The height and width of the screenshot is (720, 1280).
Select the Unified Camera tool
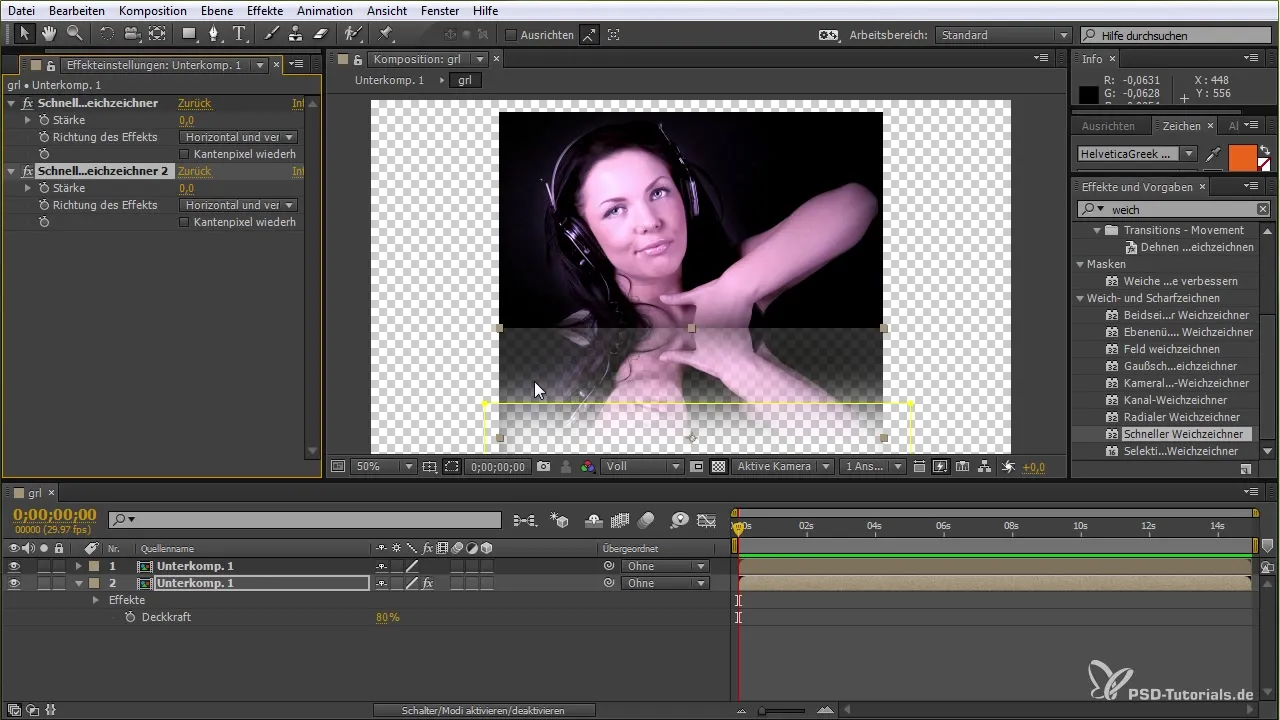(132, 34)
